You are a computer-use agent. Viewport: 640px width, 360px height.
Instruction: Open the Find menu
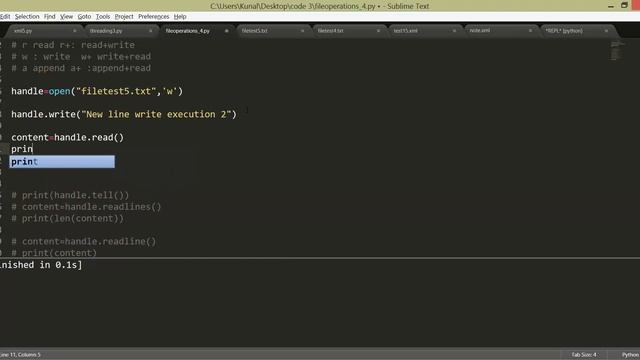(x=49, y=17)
